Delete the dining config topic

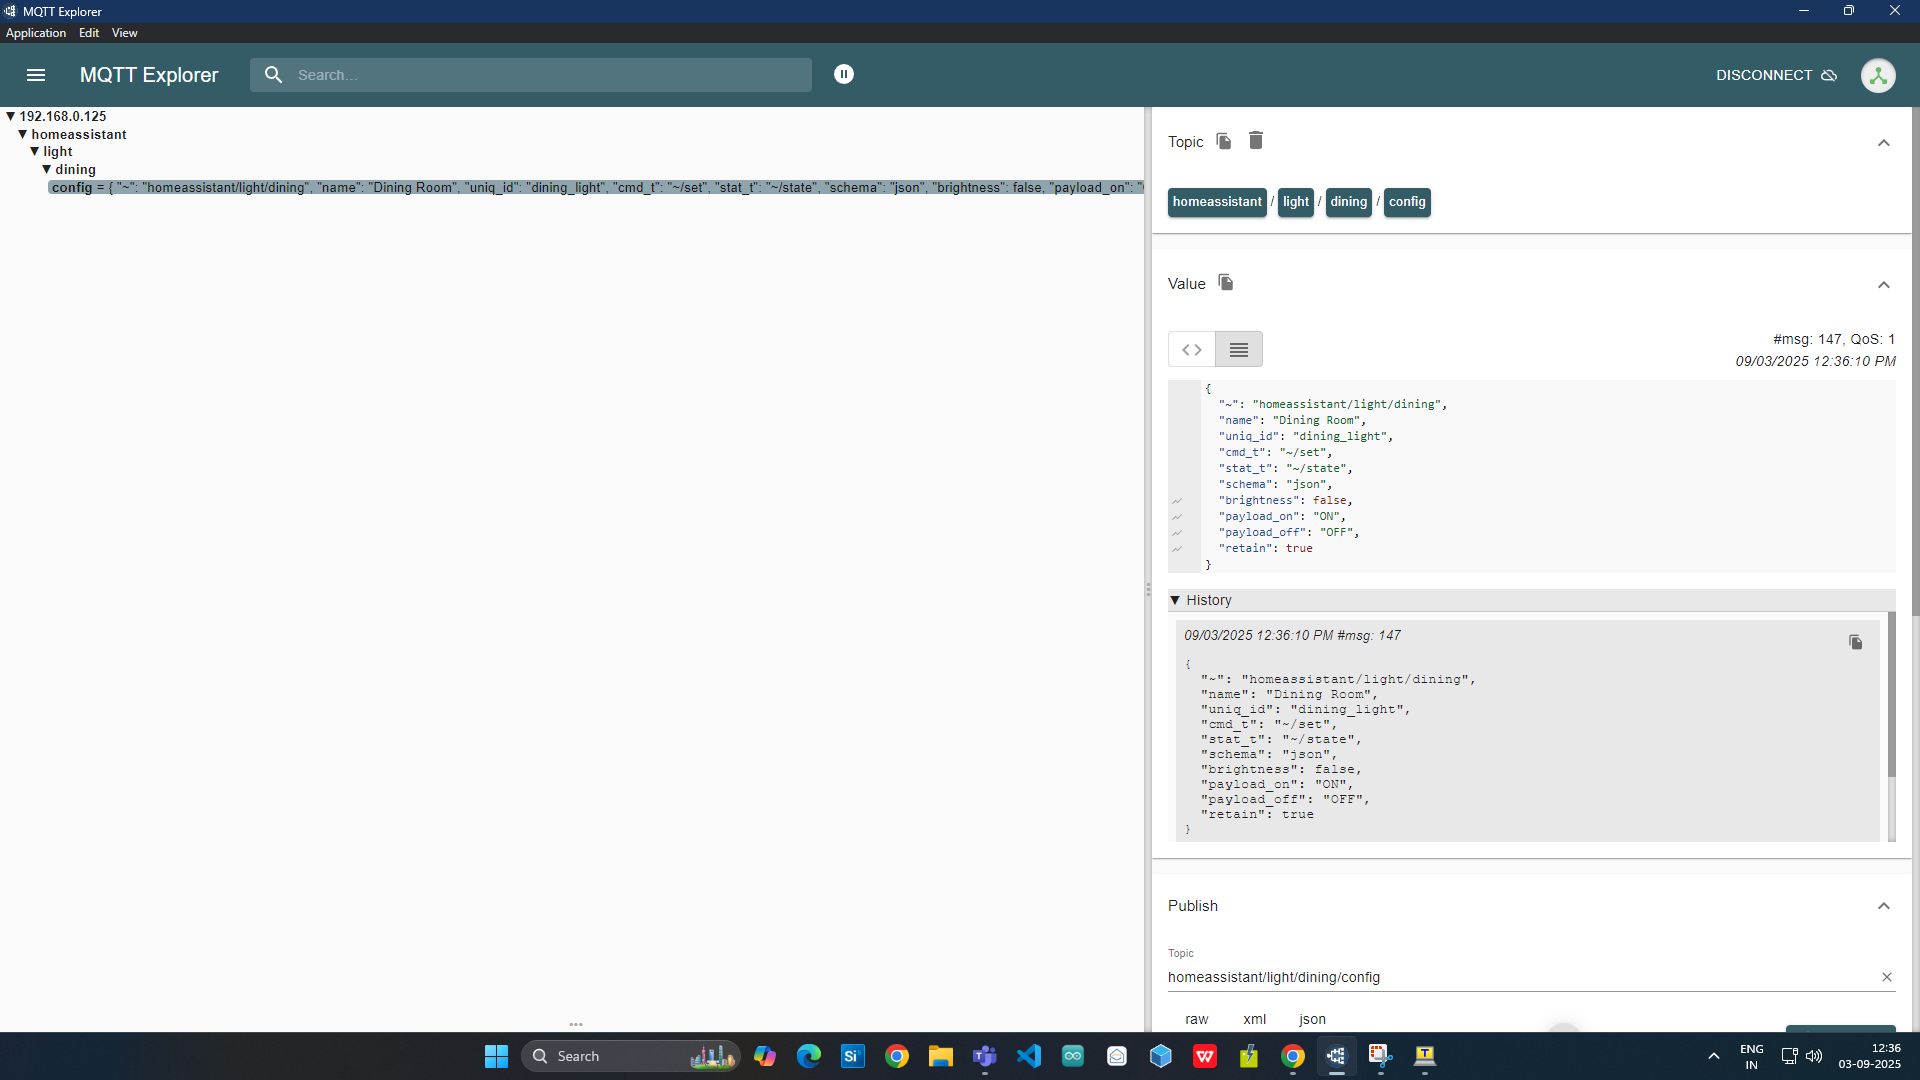point(1256,140)
